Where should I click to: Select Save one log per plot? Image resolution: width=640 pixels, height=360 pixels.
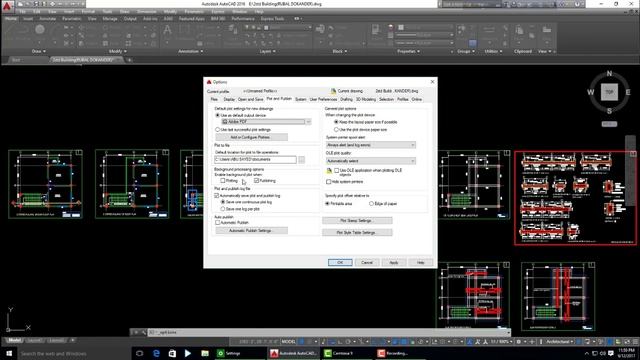coord(223,209)
